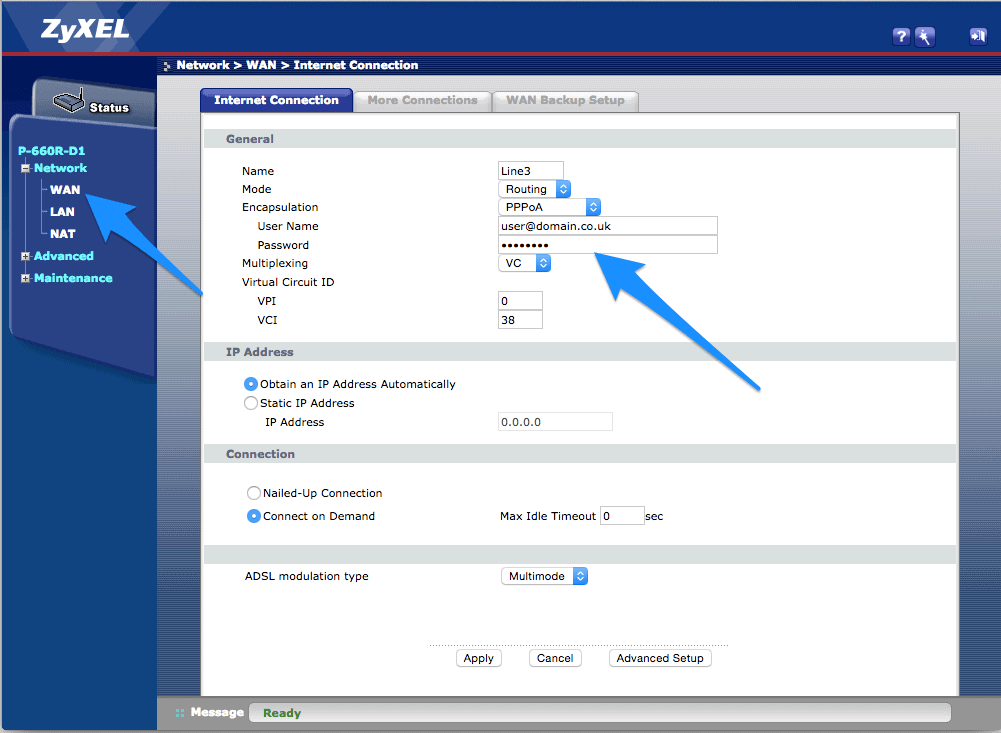Screen dimensions: 1001x733
Task: Open Advanced Setup
Action: (660, 658)
